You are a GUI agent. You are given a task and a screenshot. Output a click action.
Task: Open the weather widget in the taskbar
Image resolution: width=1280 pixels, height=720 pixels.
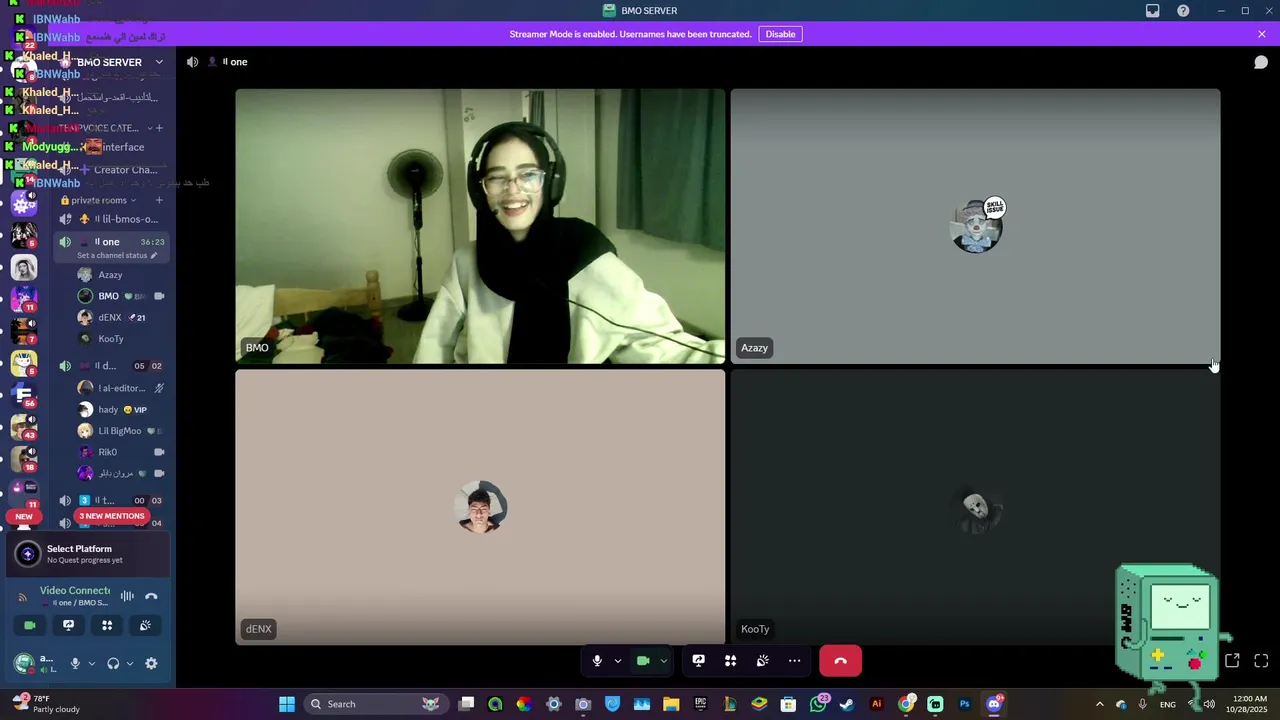[45, 704]
